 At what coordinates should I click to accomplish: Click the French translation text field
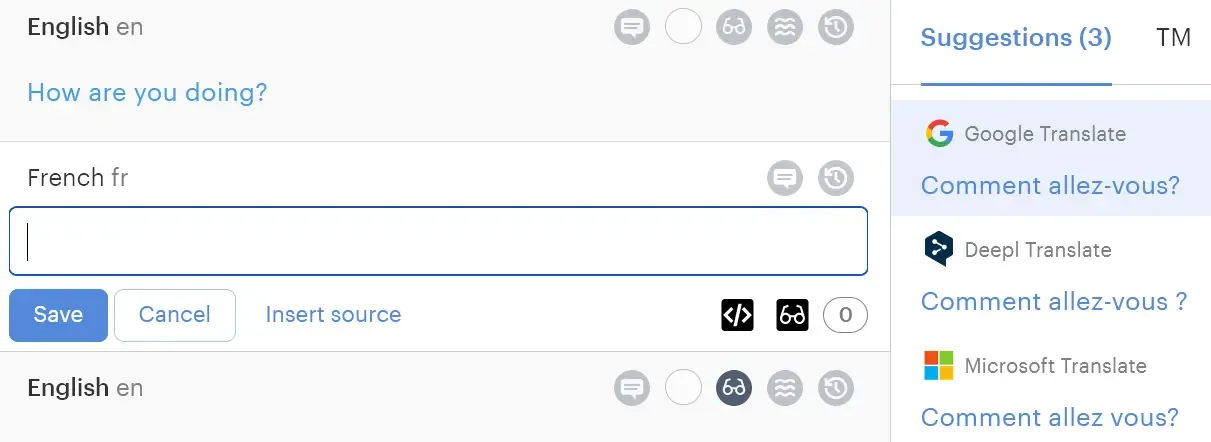click(438, 241)
